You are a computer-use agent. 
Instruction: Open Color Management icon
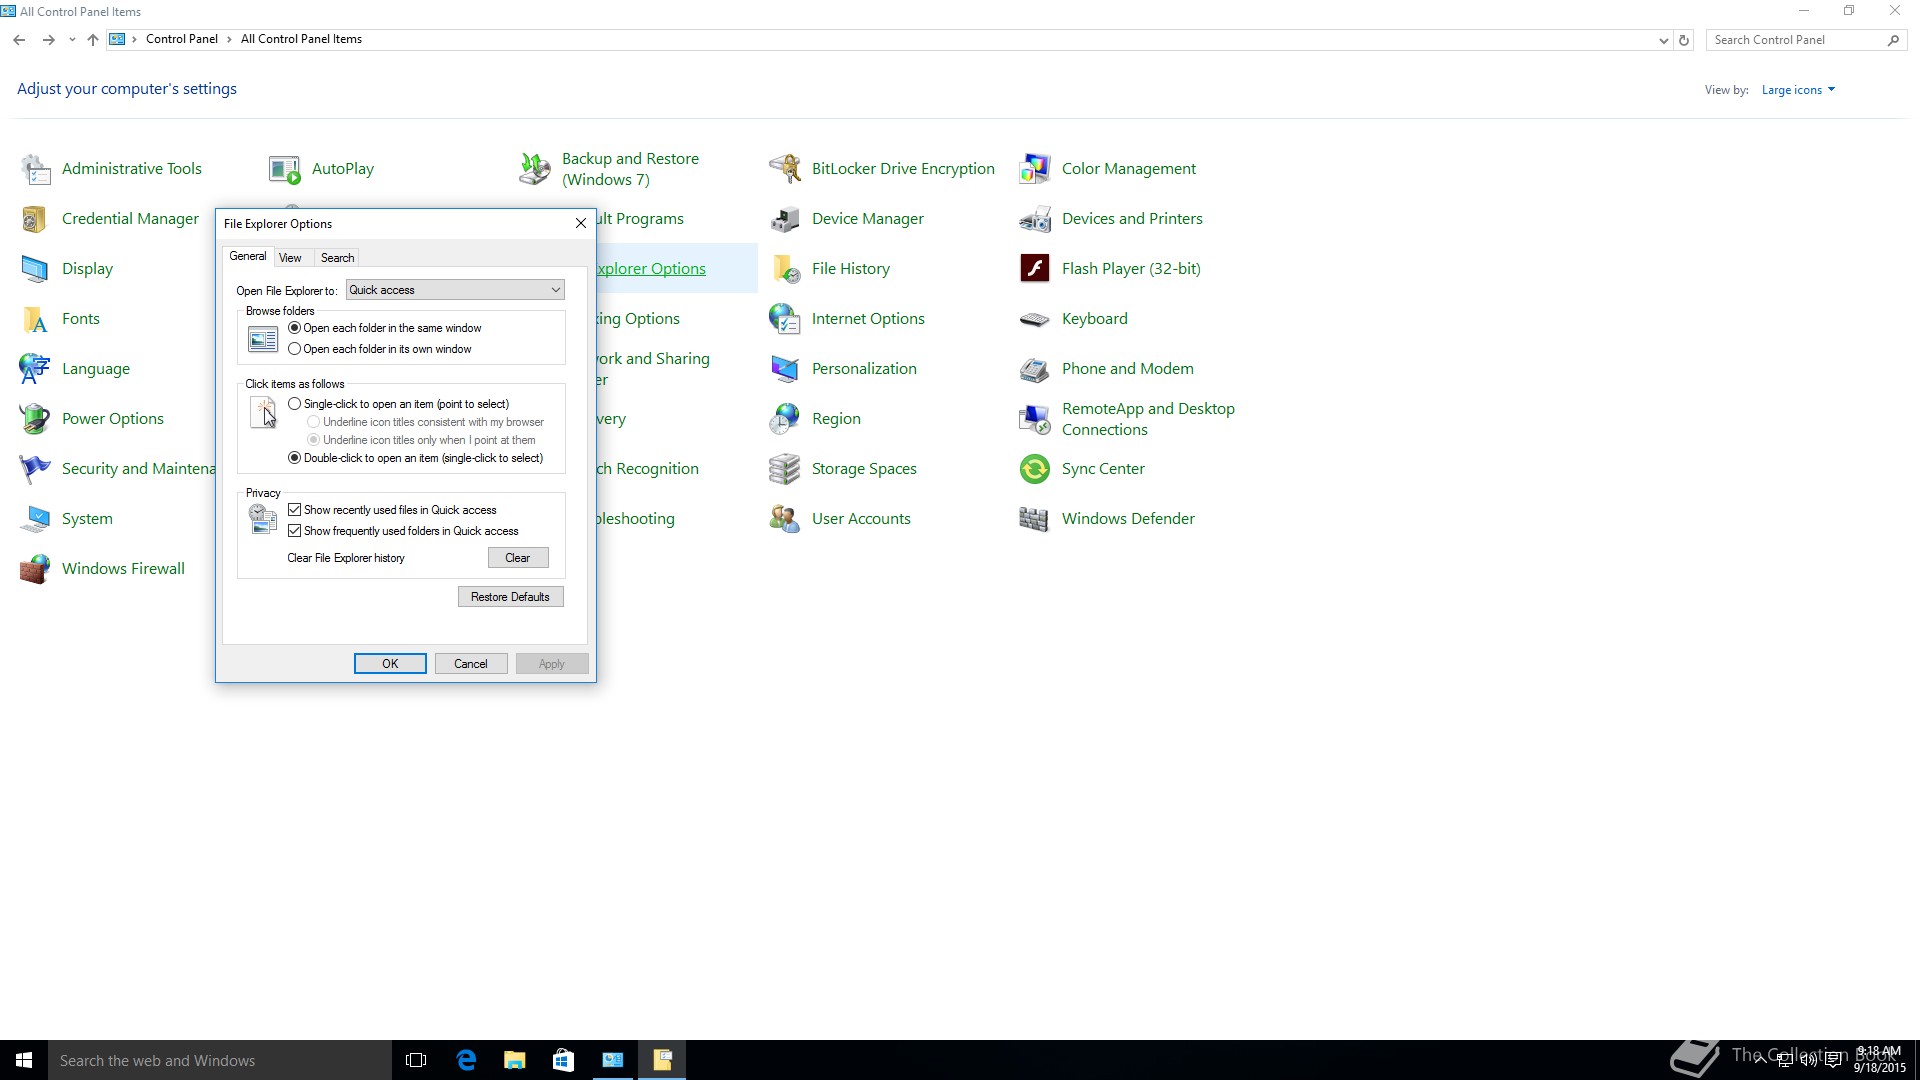1035,169
